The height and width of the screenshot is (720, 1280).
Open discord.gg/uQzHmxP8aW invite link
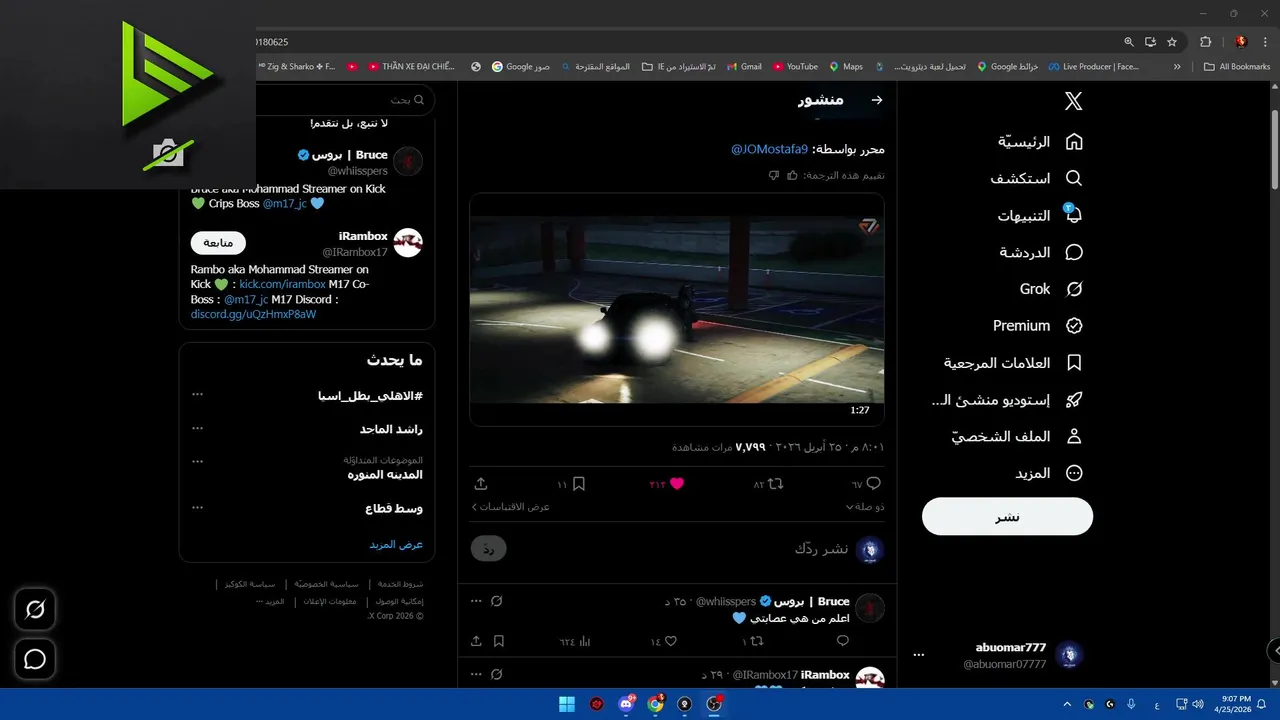pyautogui.click(x=253, y=314)
